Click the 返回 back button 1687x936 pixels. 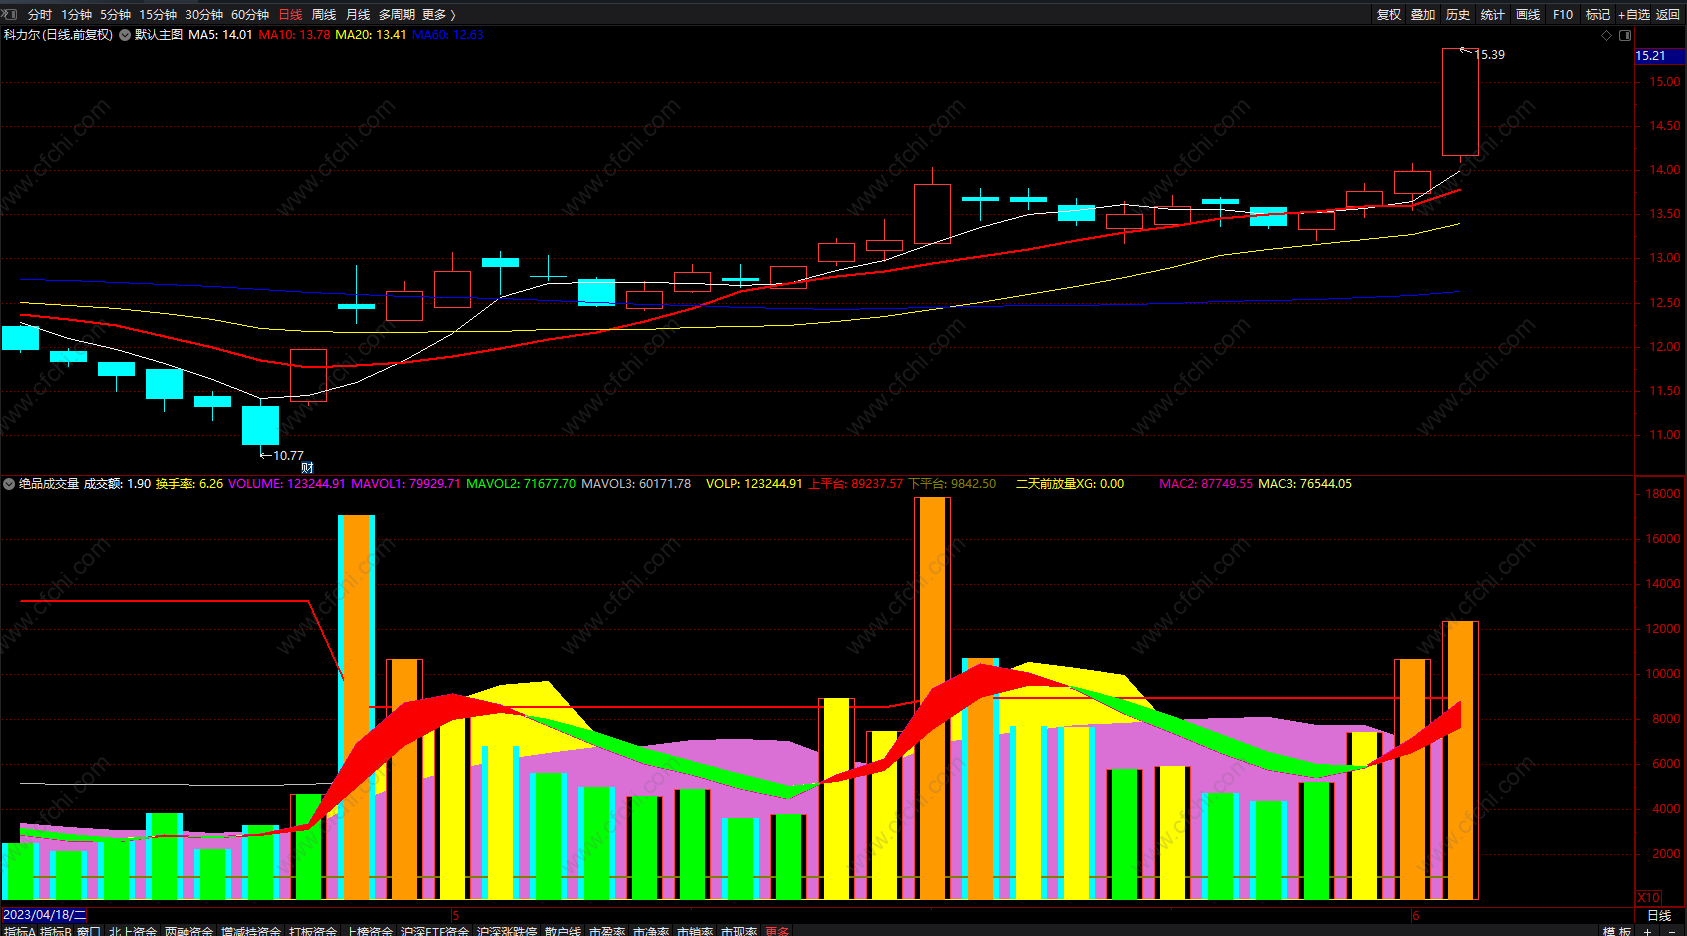pos(1668,15)
